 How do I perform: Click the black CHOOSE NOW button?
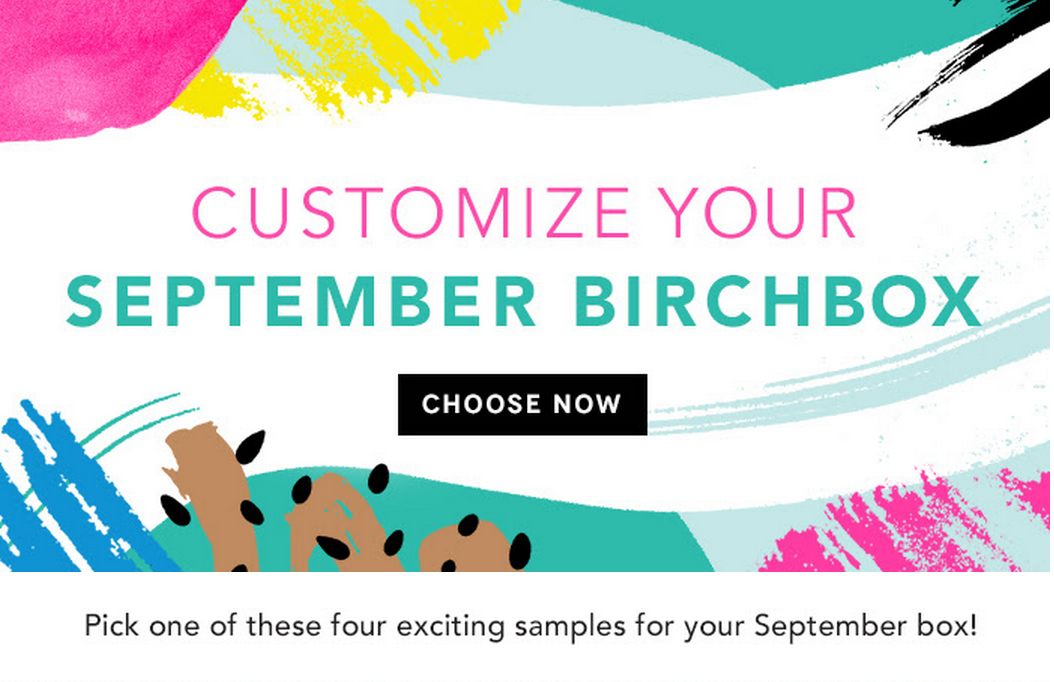coord(522,404)
